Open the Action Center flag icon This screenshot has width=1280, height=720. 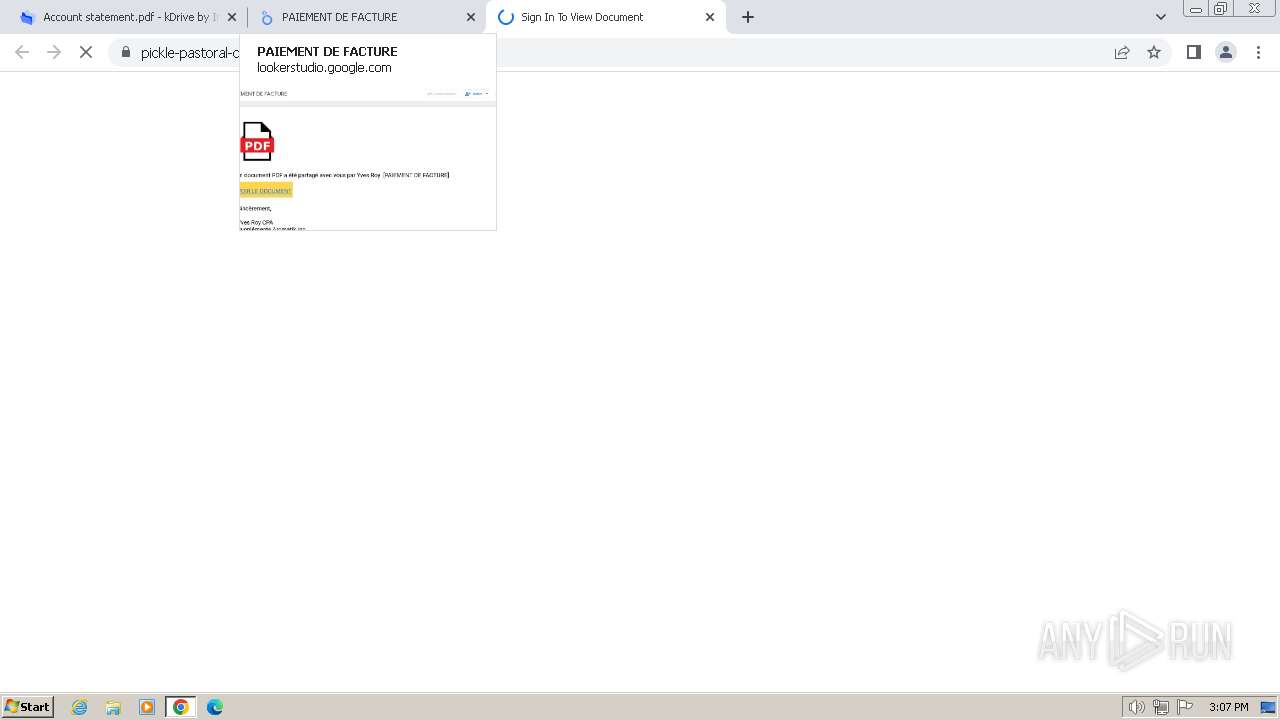(1185, 707)
